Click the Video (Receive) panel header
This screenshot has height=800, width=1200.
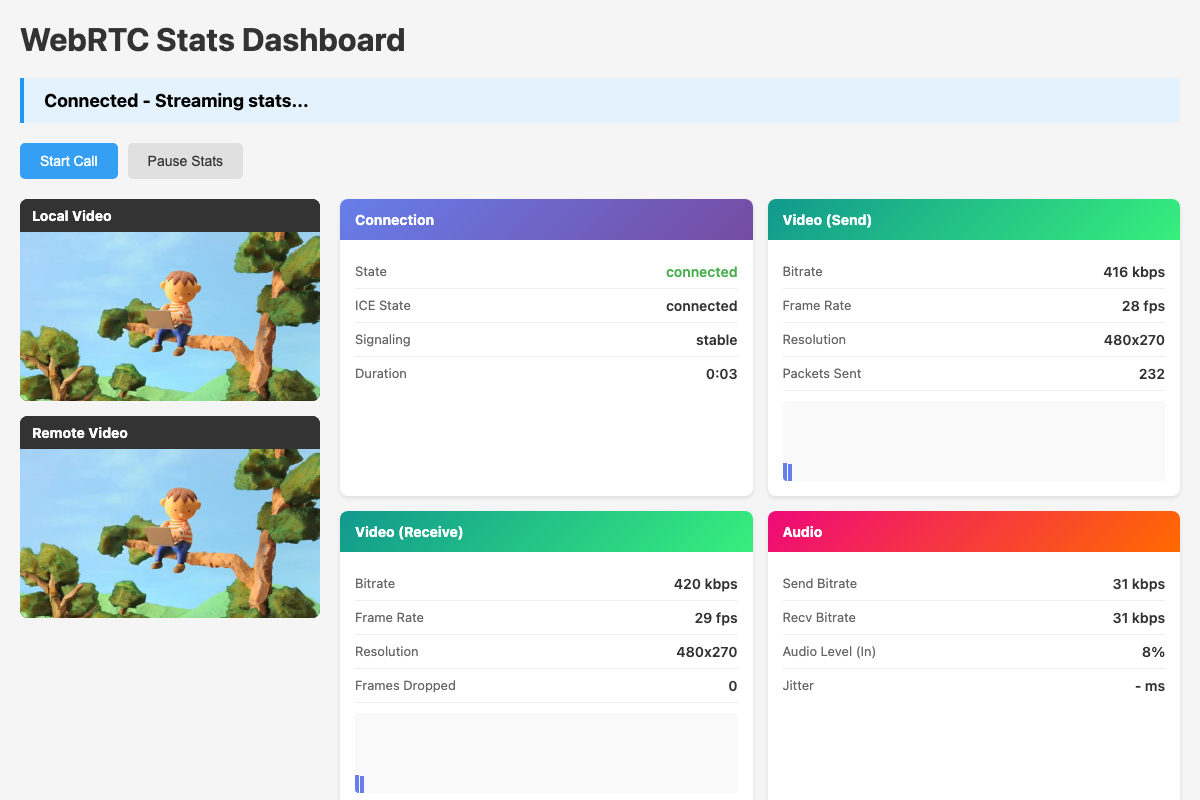(546, 531)
